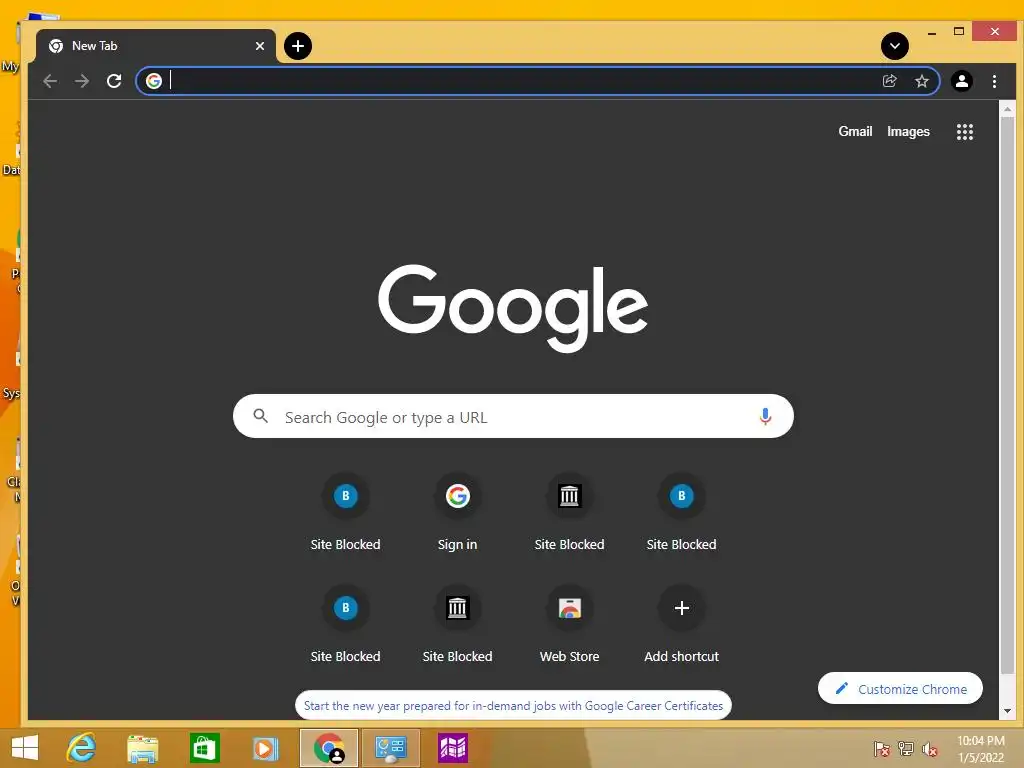Bookmark this tab with the star icon
The height and width of the screenshot is (768, 1024).
pos(921,81)
